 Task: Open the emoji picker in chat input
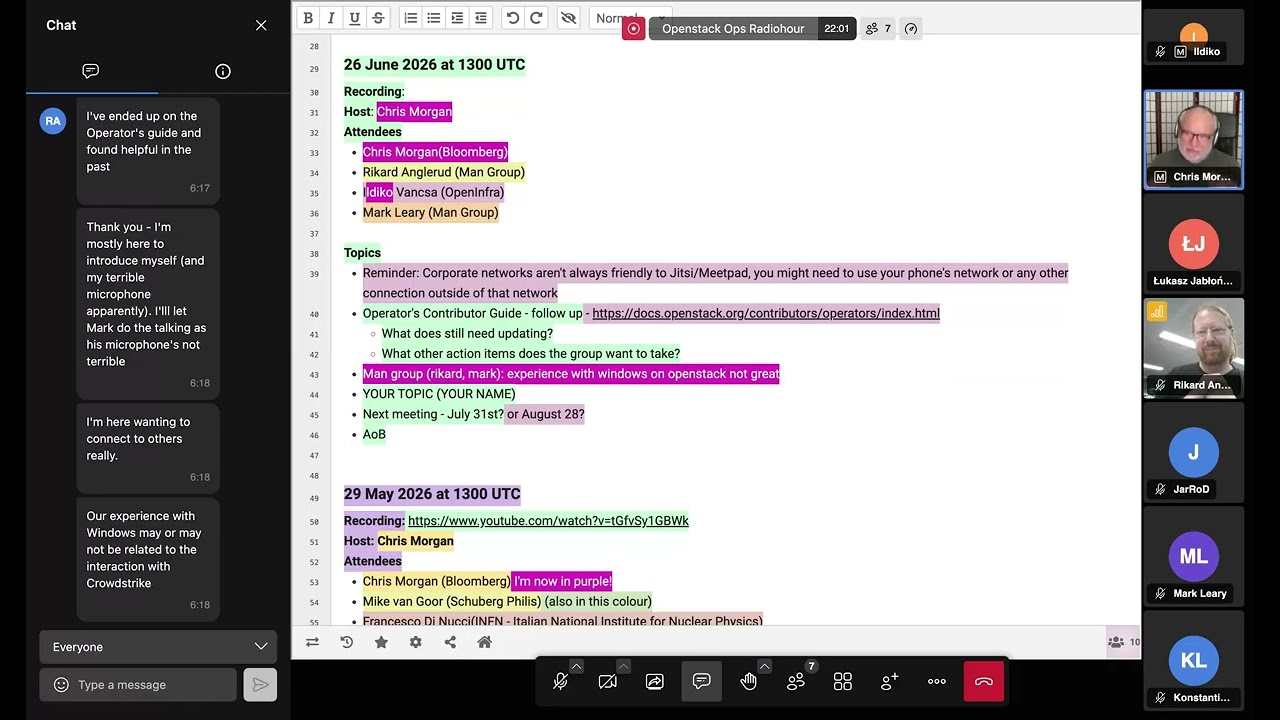click(x=61, y=685)
